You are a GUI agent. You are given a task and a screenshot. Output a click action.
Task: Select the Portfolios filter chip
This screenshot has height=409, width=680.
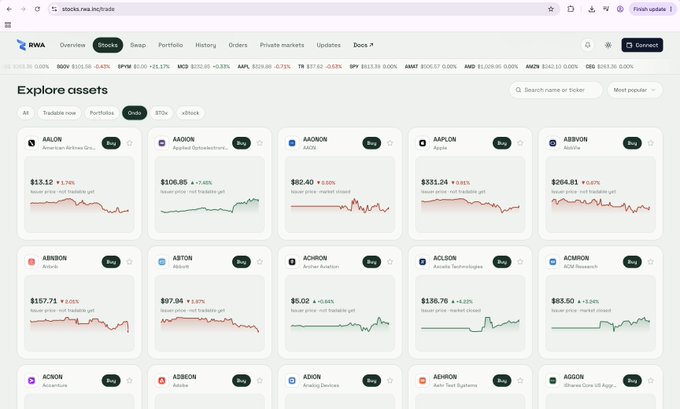102,113
